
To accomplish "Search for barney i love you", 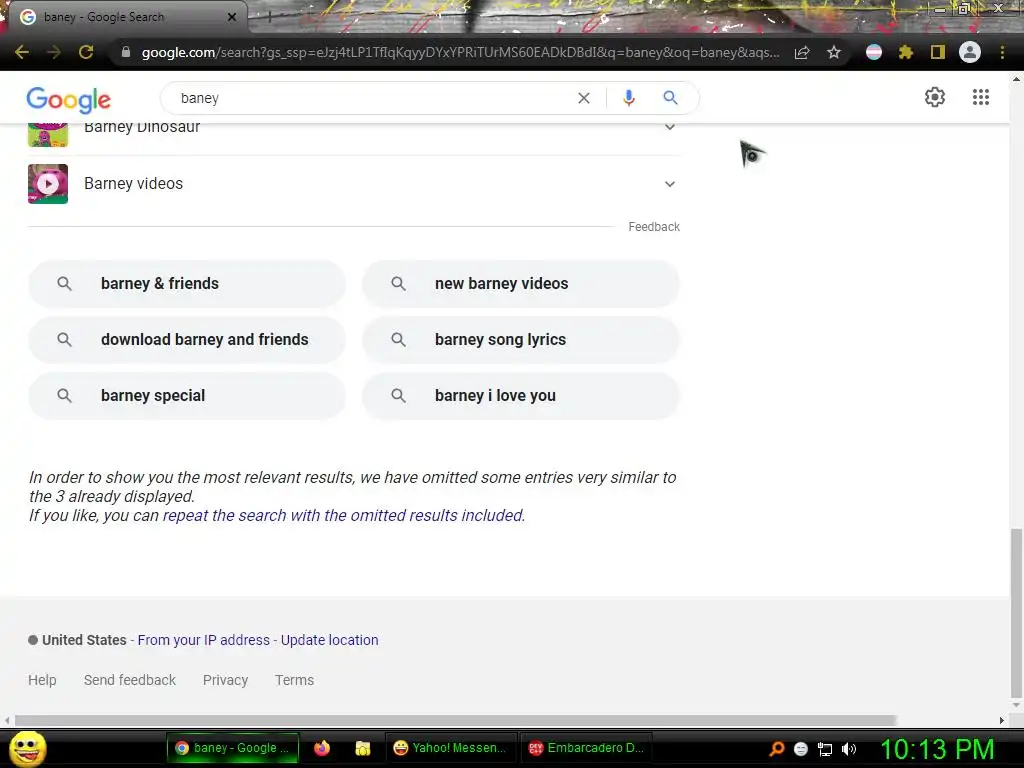I will click(521, 396).
